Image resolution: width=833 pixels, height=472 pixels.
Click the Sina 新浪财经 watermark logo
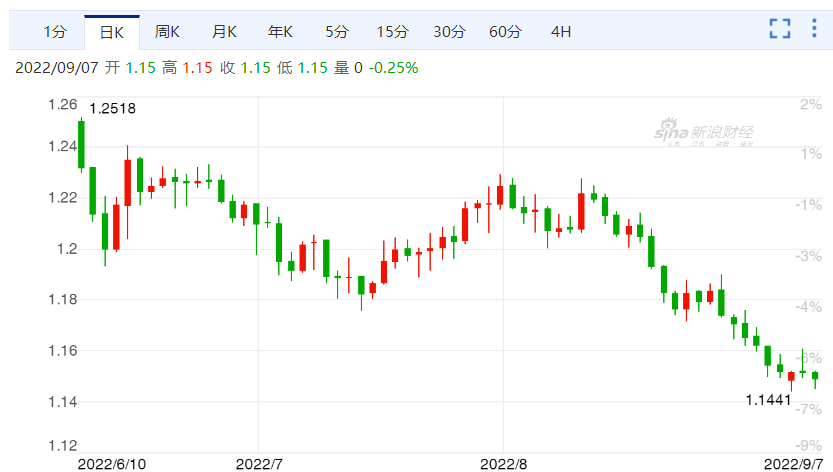pos(704,133)
